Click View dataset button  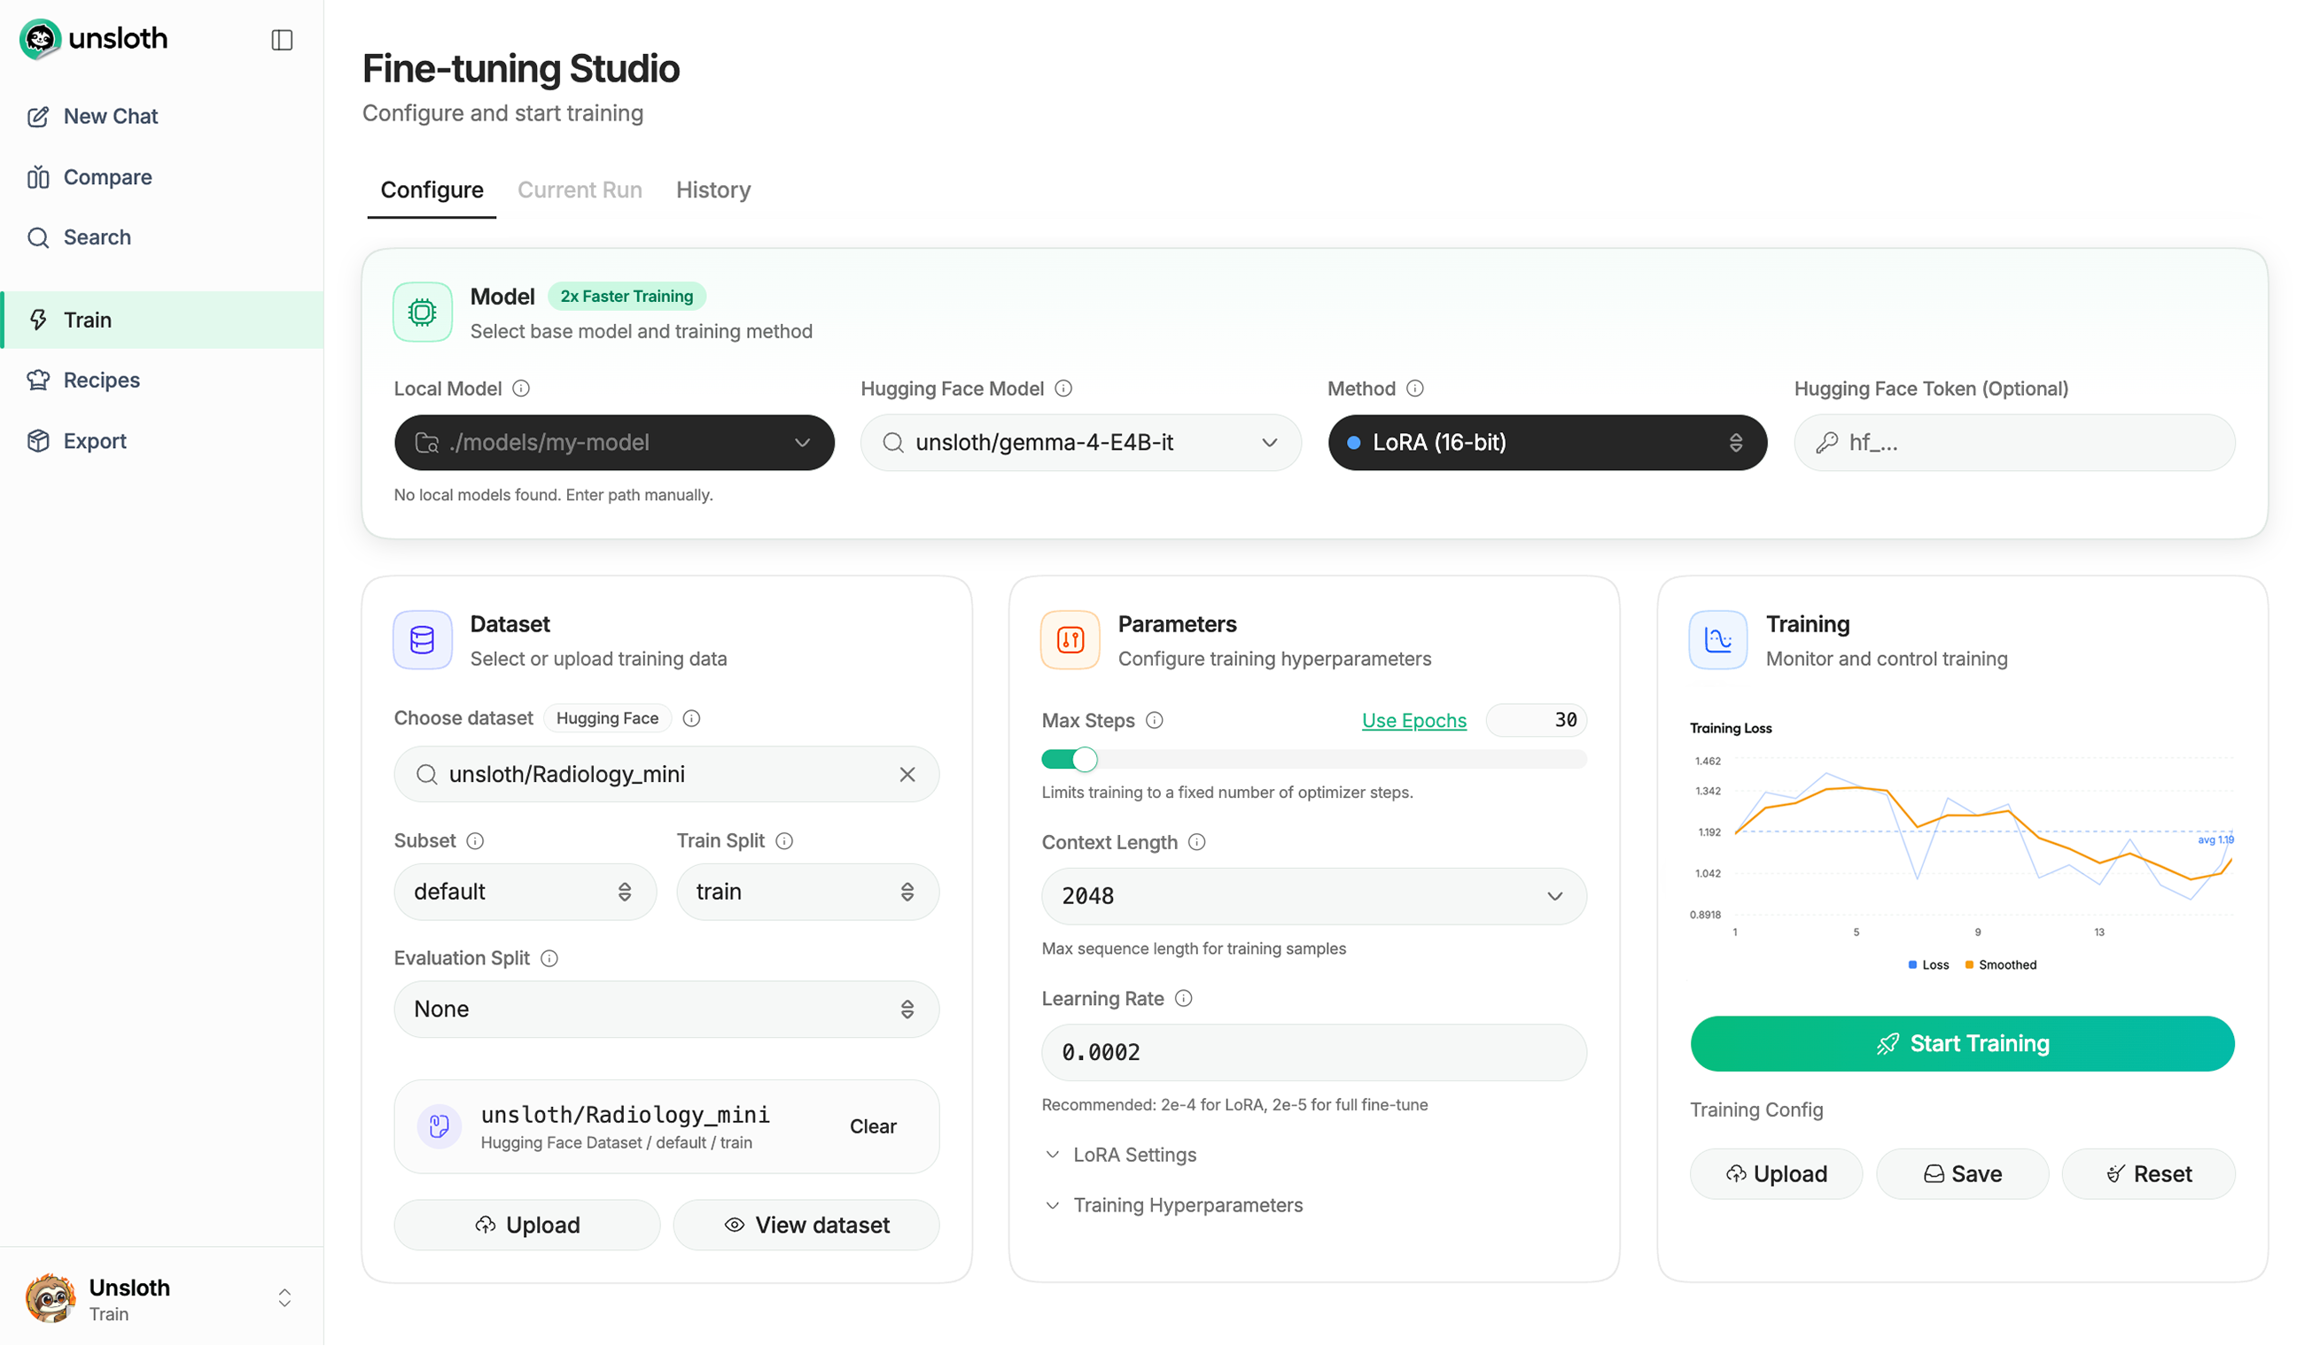tap(806, 1225)
